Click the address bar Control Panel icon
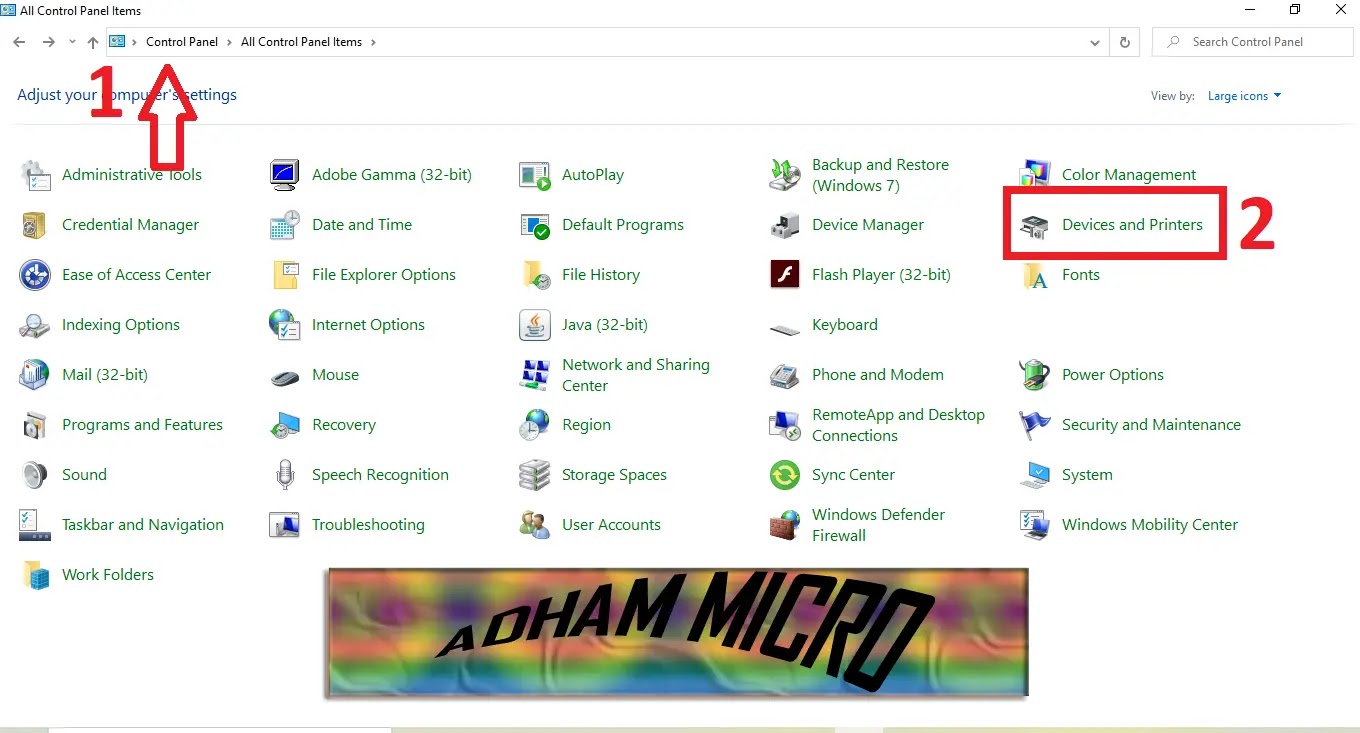1360x733 pixels. [x=118, y=42]
